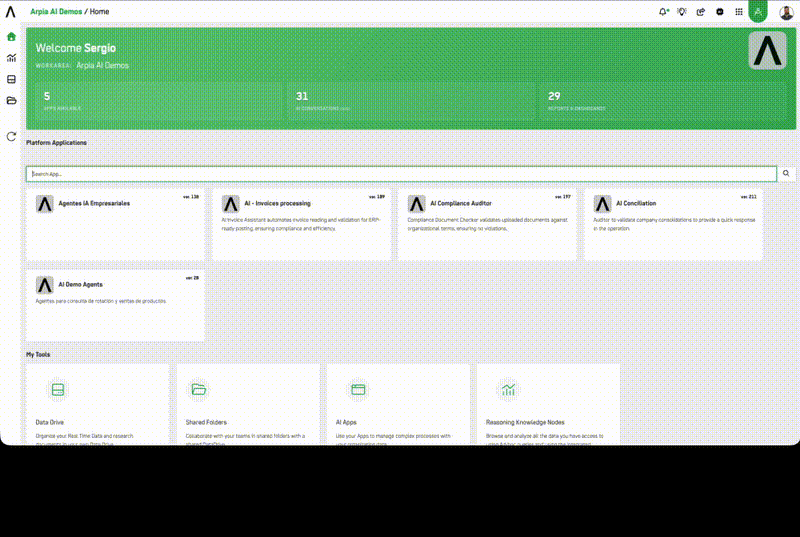Open the user profile avatar
This screenshot has width=800, height=537.
coord(786,12)
